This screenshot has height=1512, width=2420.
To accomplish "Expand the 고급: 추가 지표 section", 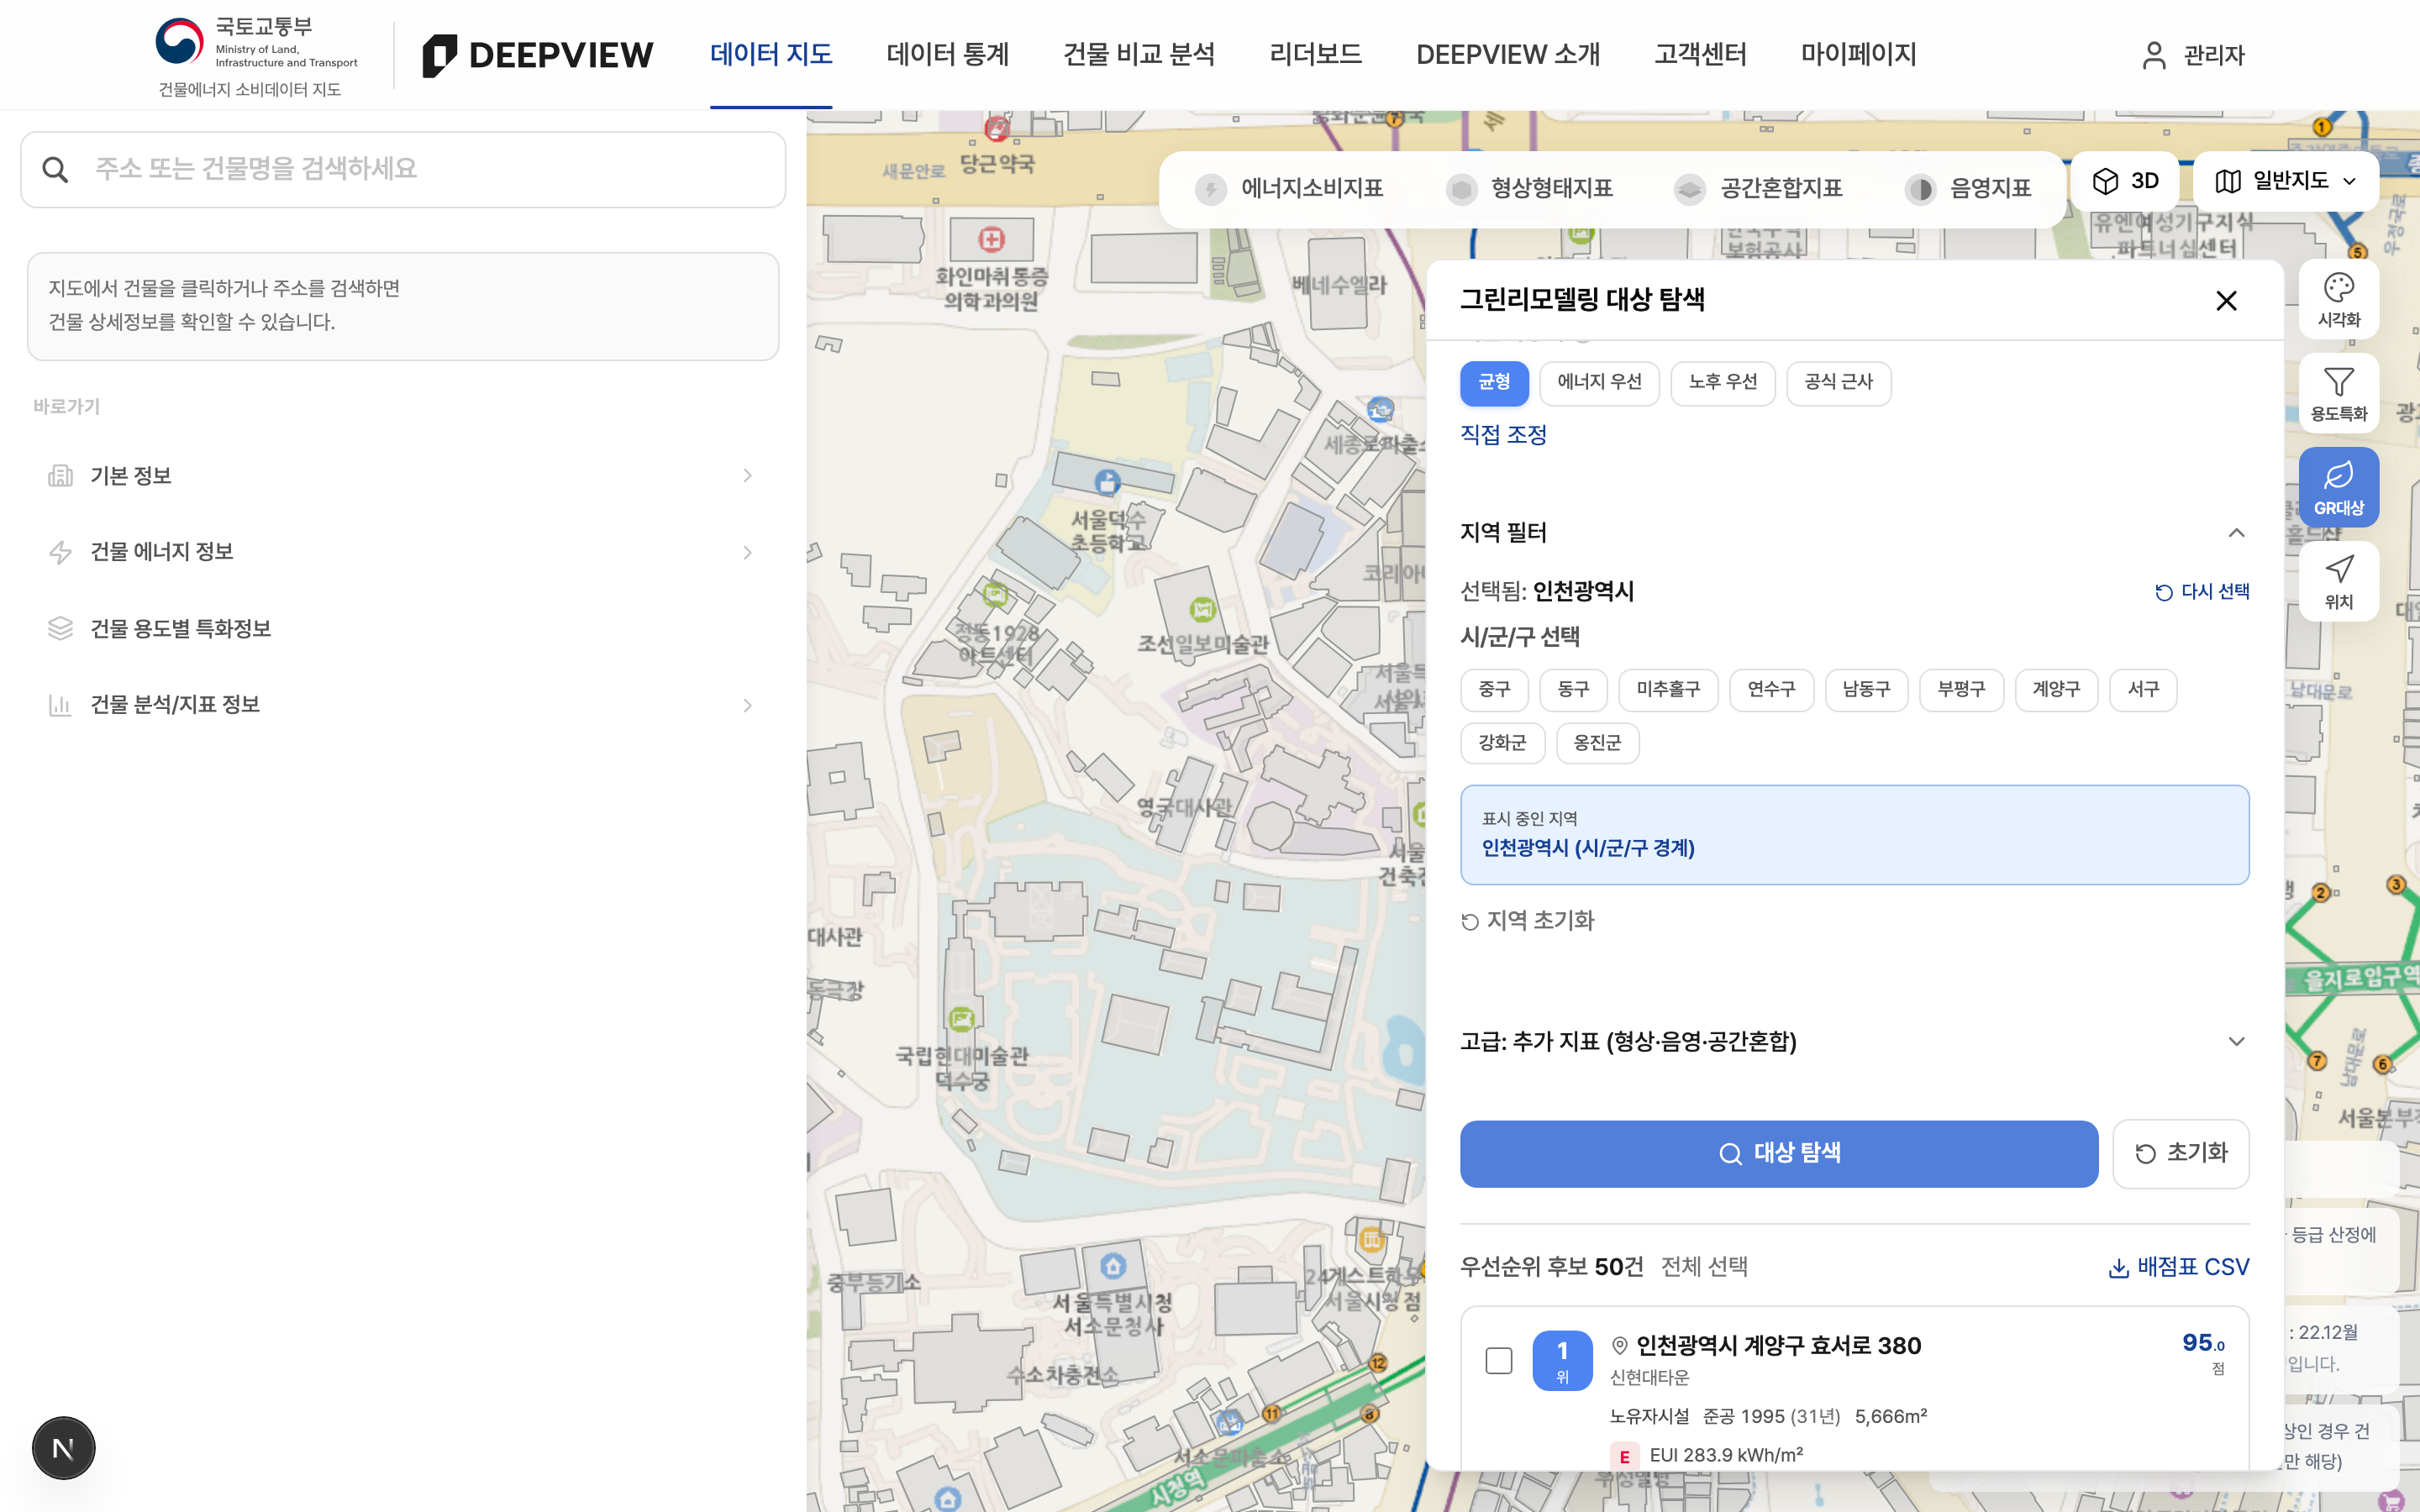I will tap(2236, 1042).
